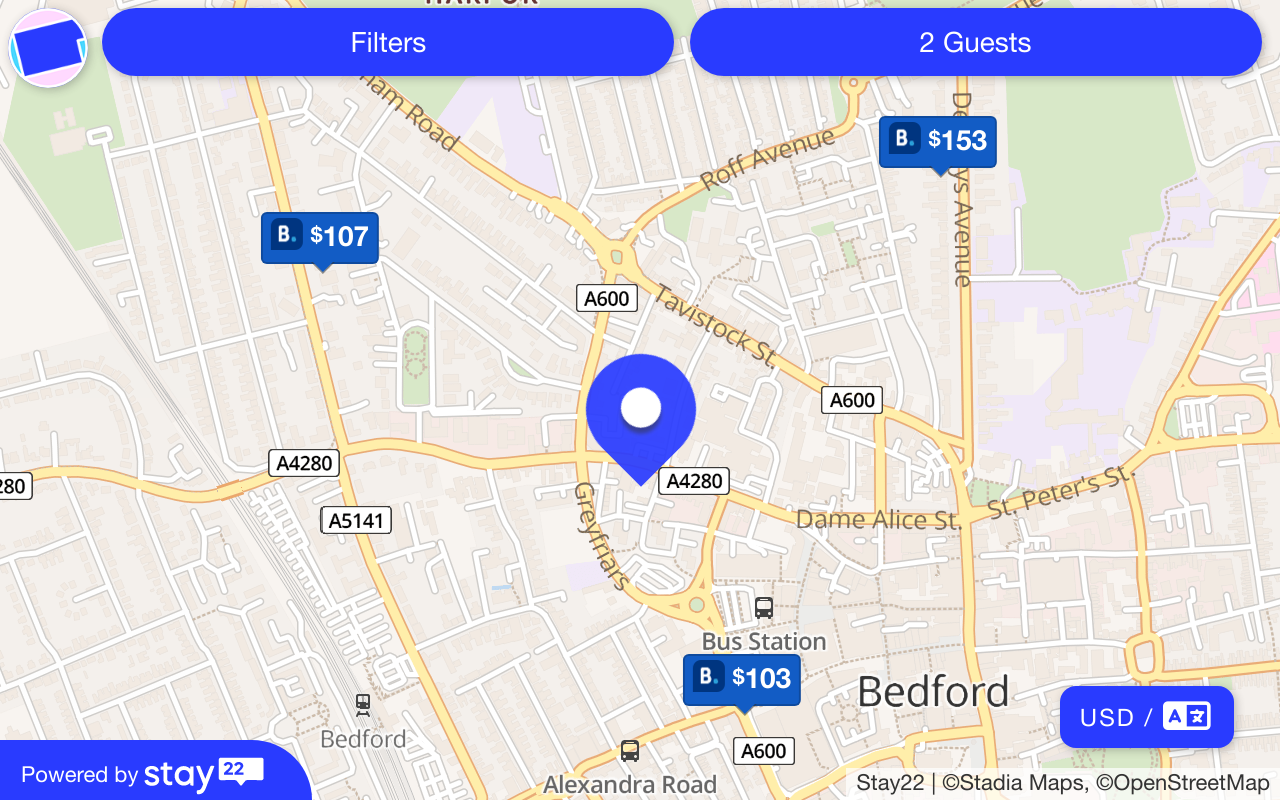Click the Bedford town label on map
This screenshot has height=800, width=1280.
pyautogui.click(x=933, y=692)
